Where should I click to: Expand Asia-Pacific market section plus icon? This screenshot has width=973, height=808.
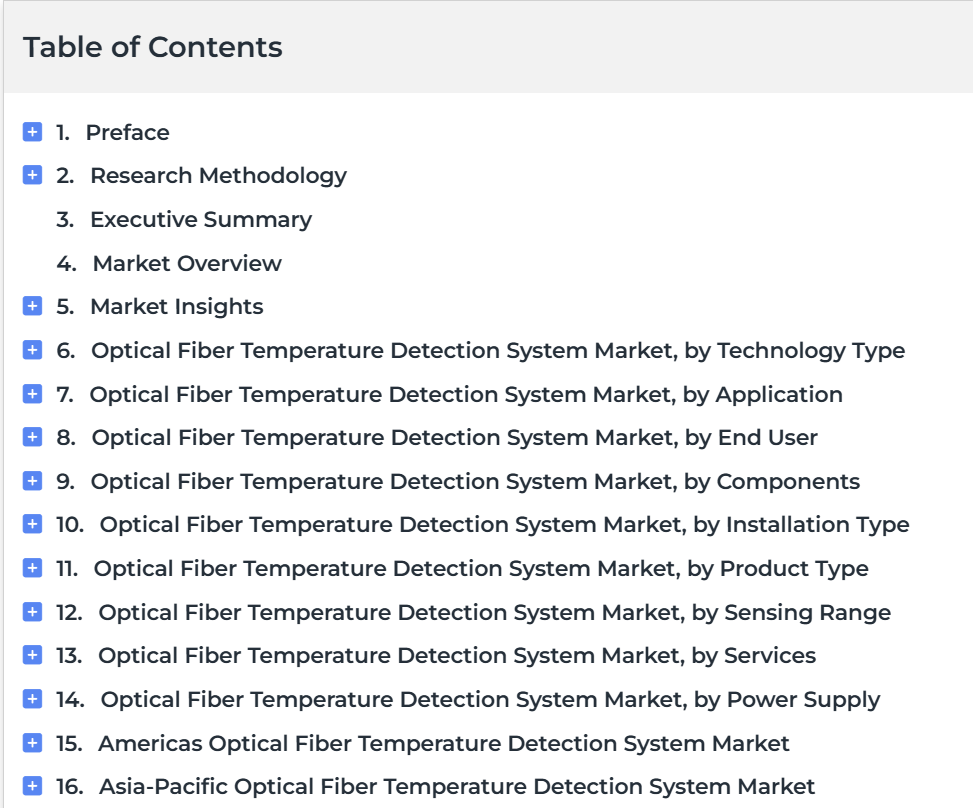pos(32,787)
